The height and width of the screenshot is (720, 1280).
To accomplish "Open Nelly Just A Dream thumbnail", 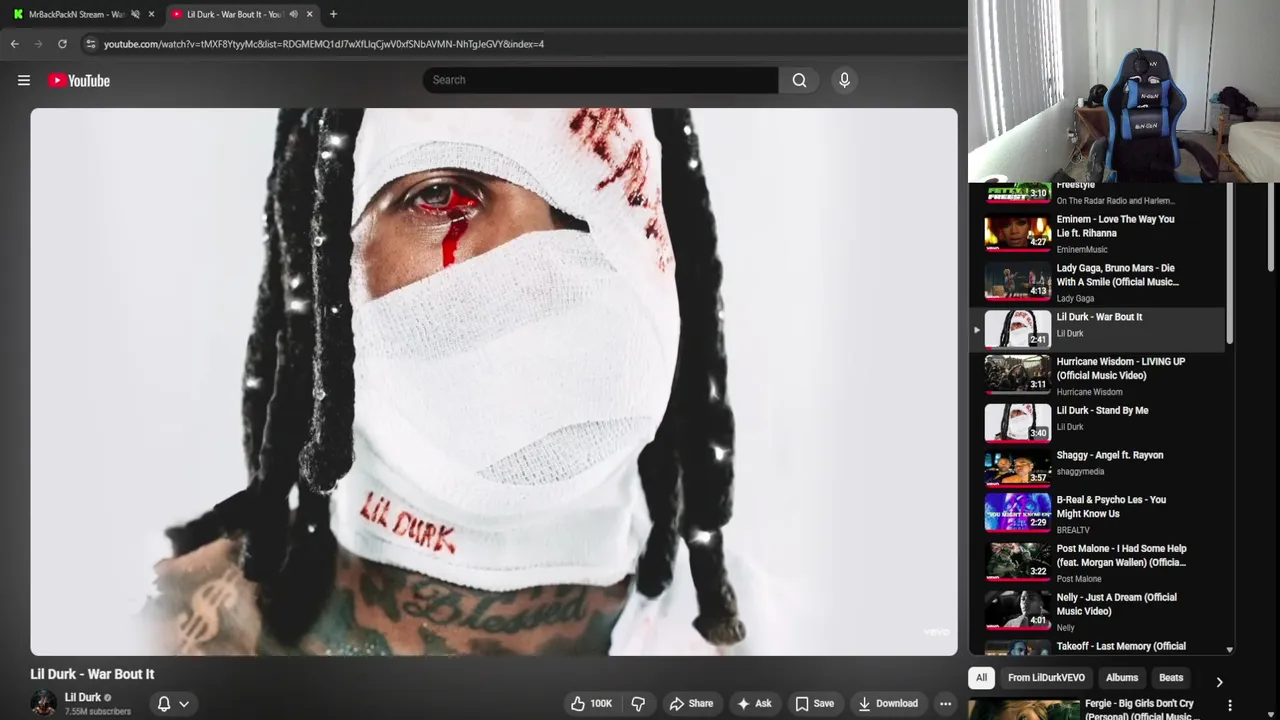I will pos(1018,610).
